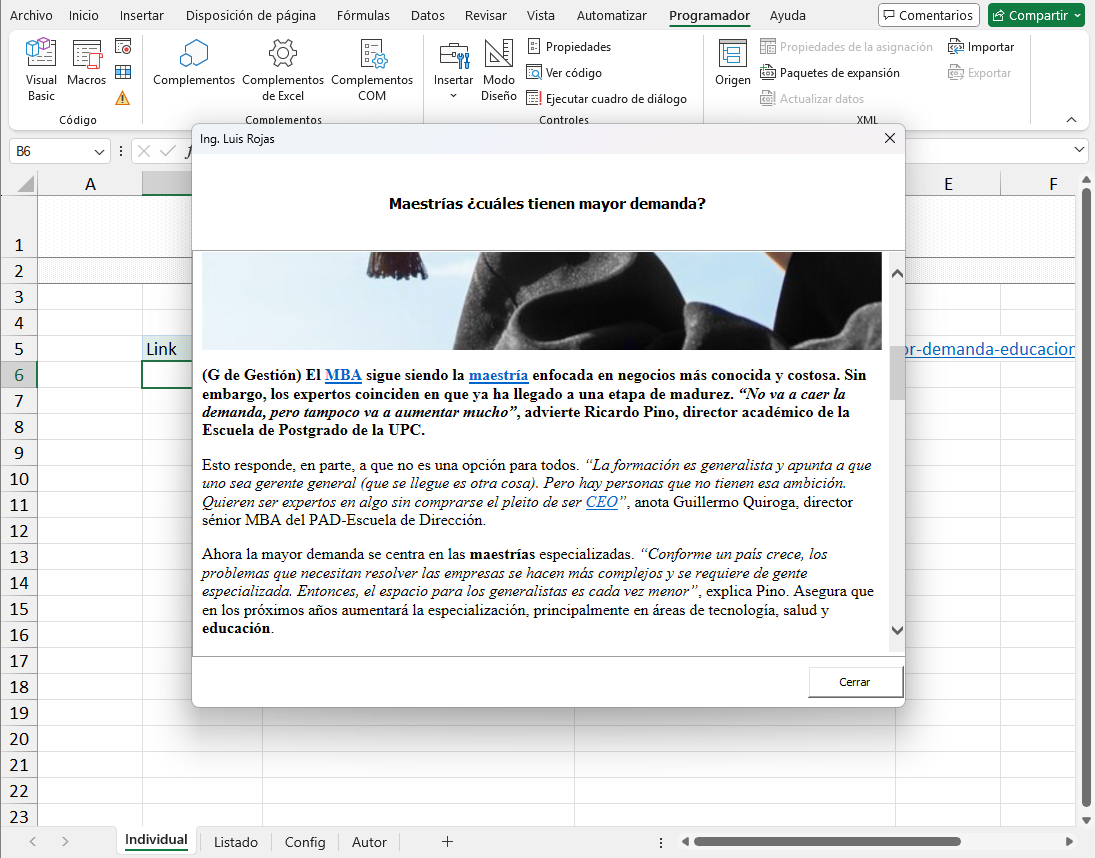
Task: Click Ejecutar cuadro de diálogo
Action: click(x=607, y=98)
